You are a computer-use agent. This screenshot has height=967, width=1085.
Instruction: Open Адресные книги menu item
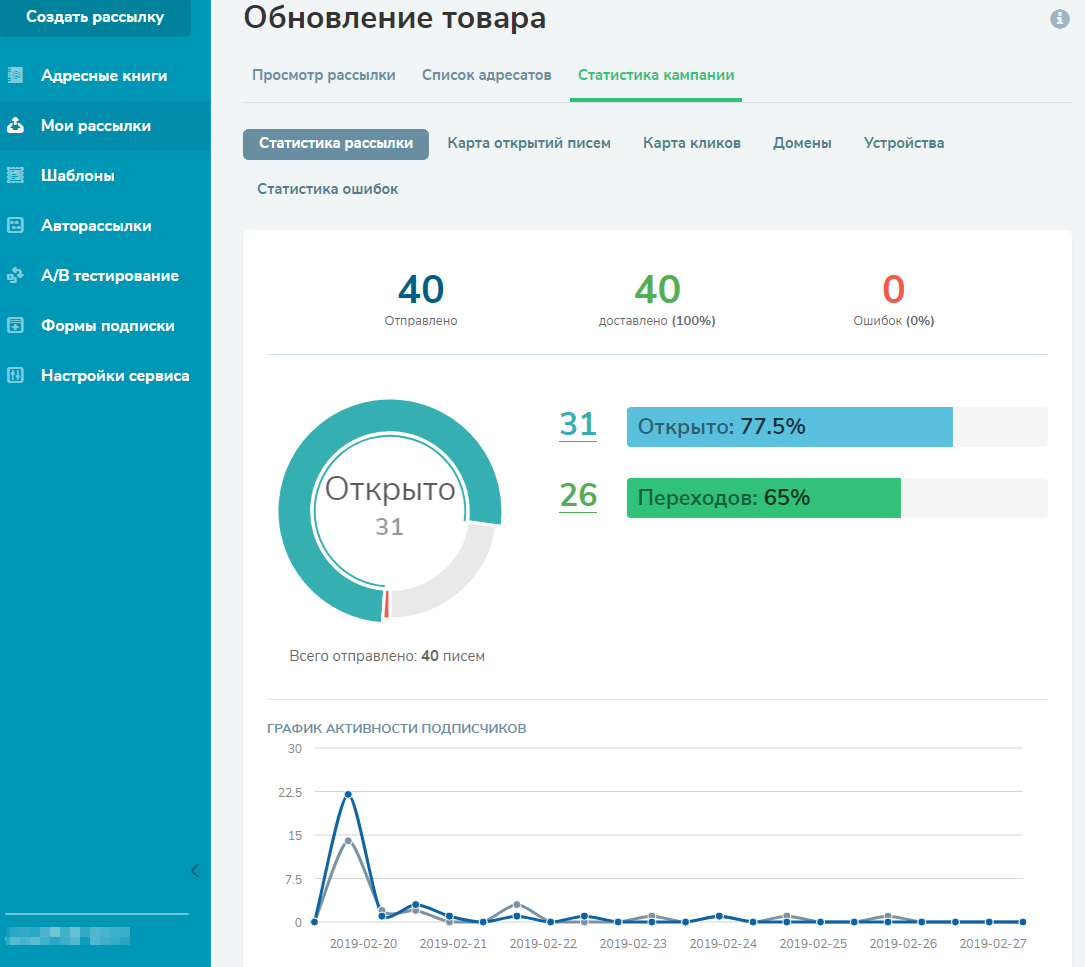coord(105,75)
